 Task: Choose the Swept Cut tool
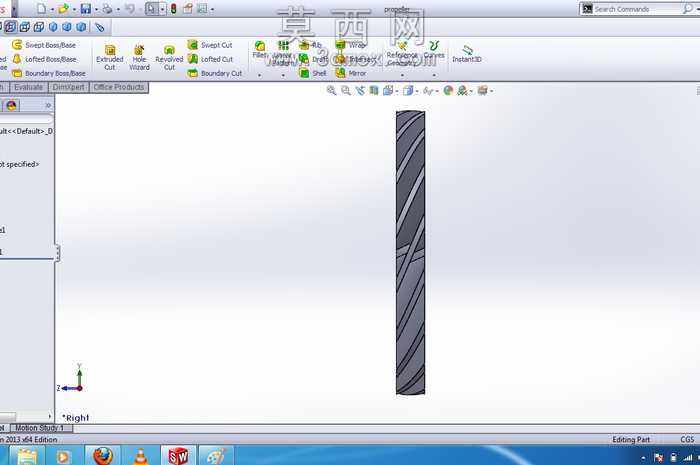[x=210, y=45]
